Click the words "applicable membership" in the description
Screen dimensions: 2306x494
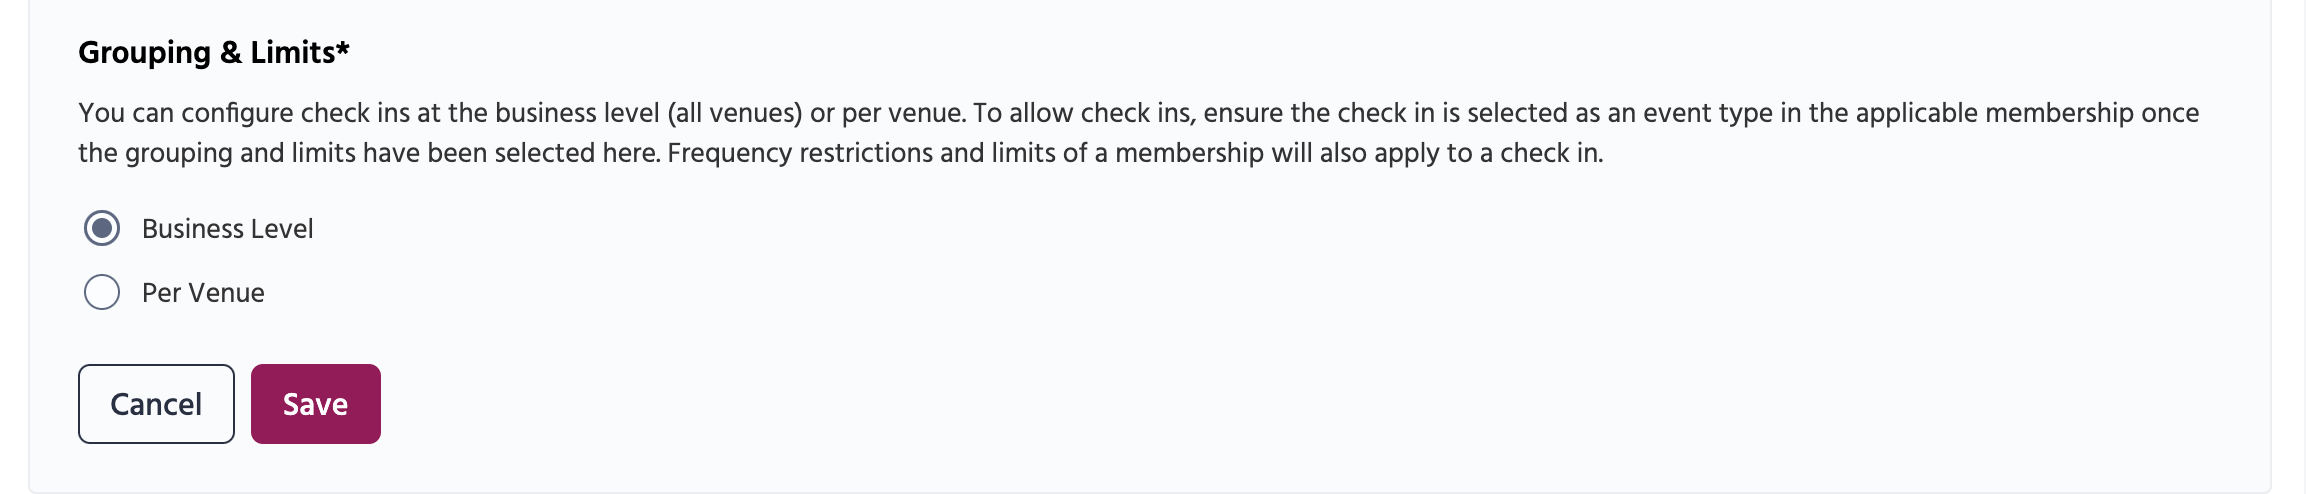pos(1994,113)
